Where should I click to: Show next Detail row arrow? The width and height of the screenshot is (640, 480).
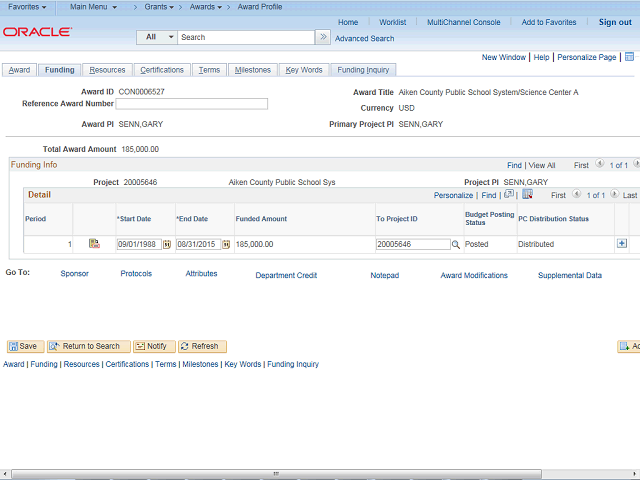click(614, 194)
